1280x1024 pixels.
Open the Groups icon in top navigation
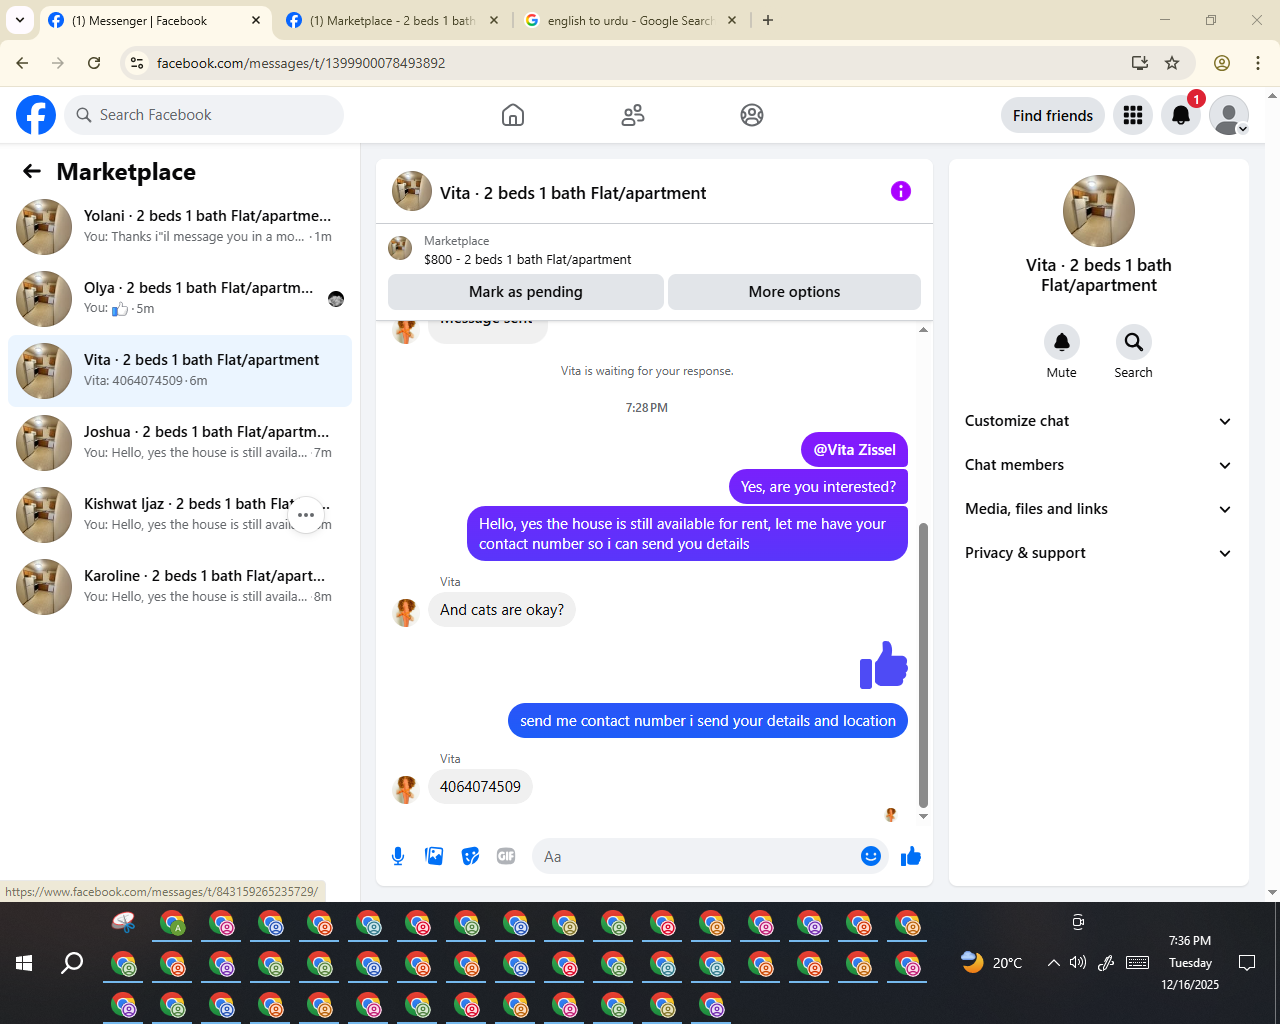[x=752, y=115]
